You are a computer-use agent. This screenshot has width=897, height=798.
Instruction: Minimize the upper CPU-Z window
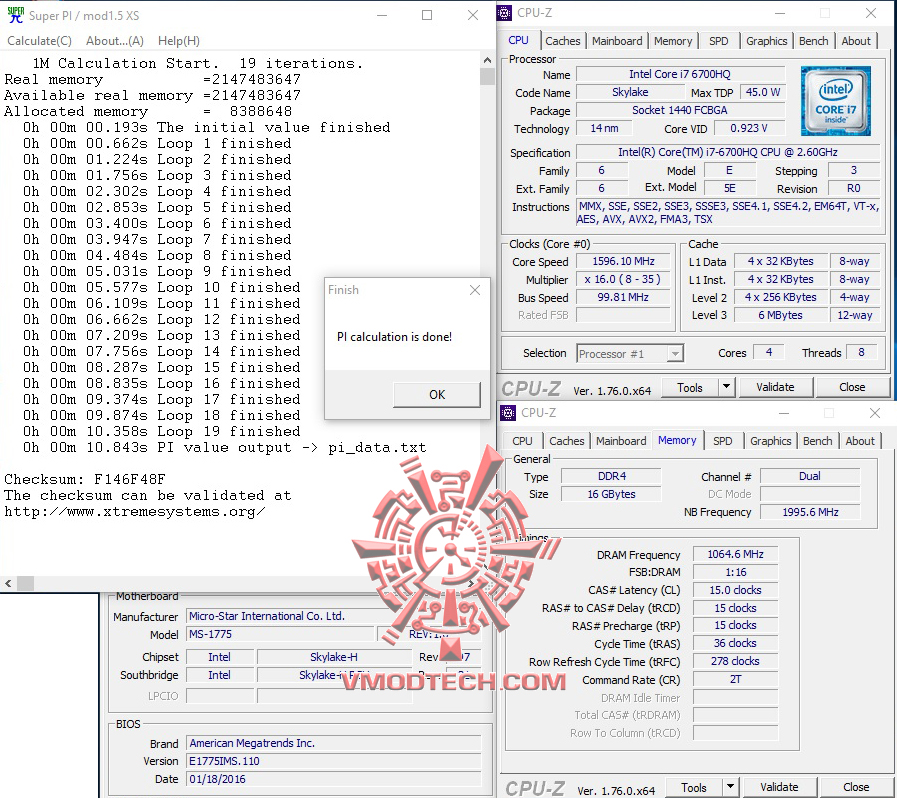click(x=781, y=13)
